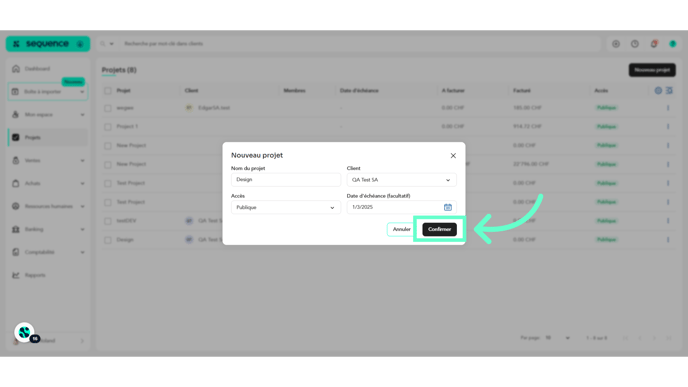This screenshot has width=688, height=387.
Task: Open the Accès dropdown set to Publique
Action: click(286, 207)
